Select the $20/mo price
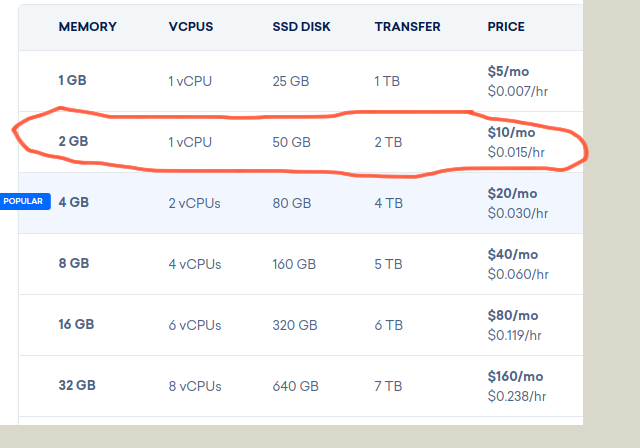The width and height of the screenshot is (640, 448). [x=512, y=193]
